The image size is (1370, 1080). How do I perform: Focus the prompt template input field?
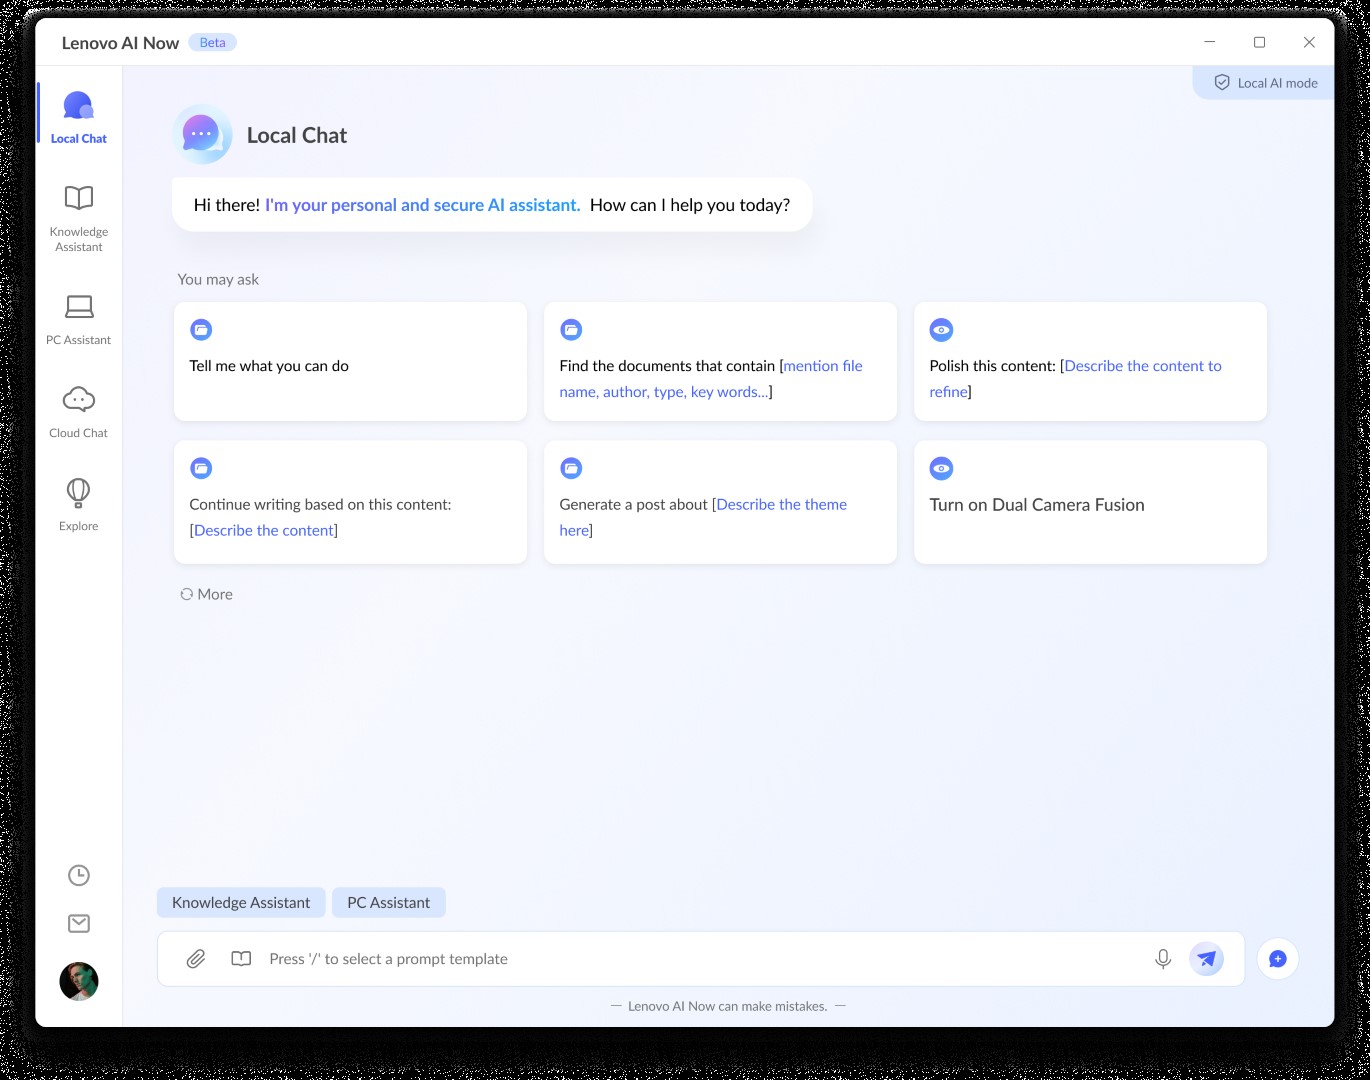point(700,959)
